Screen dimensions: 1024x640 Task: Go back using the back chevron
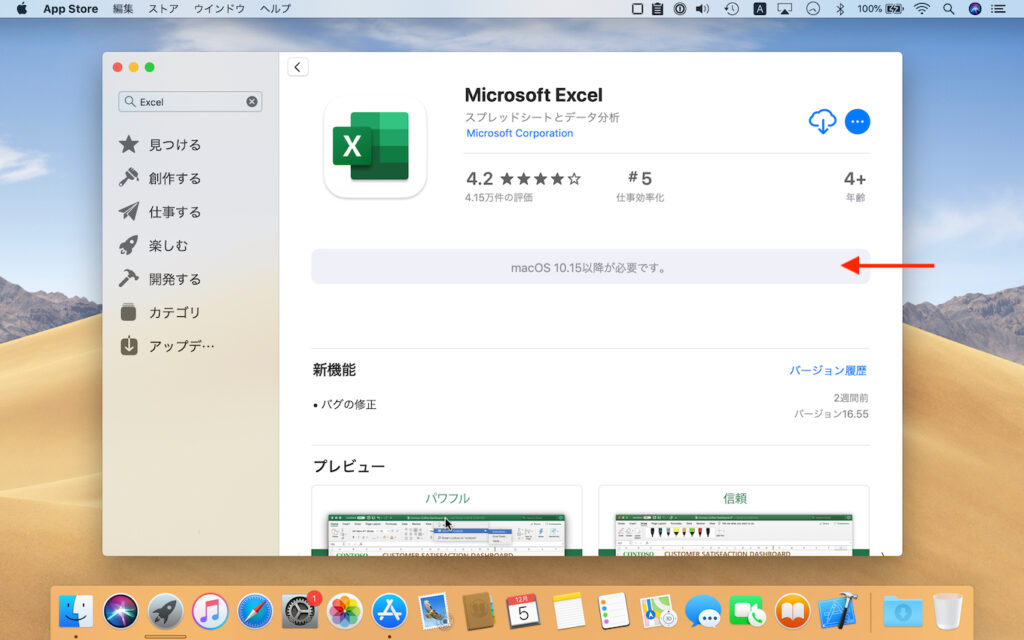[x=297, y=66]
